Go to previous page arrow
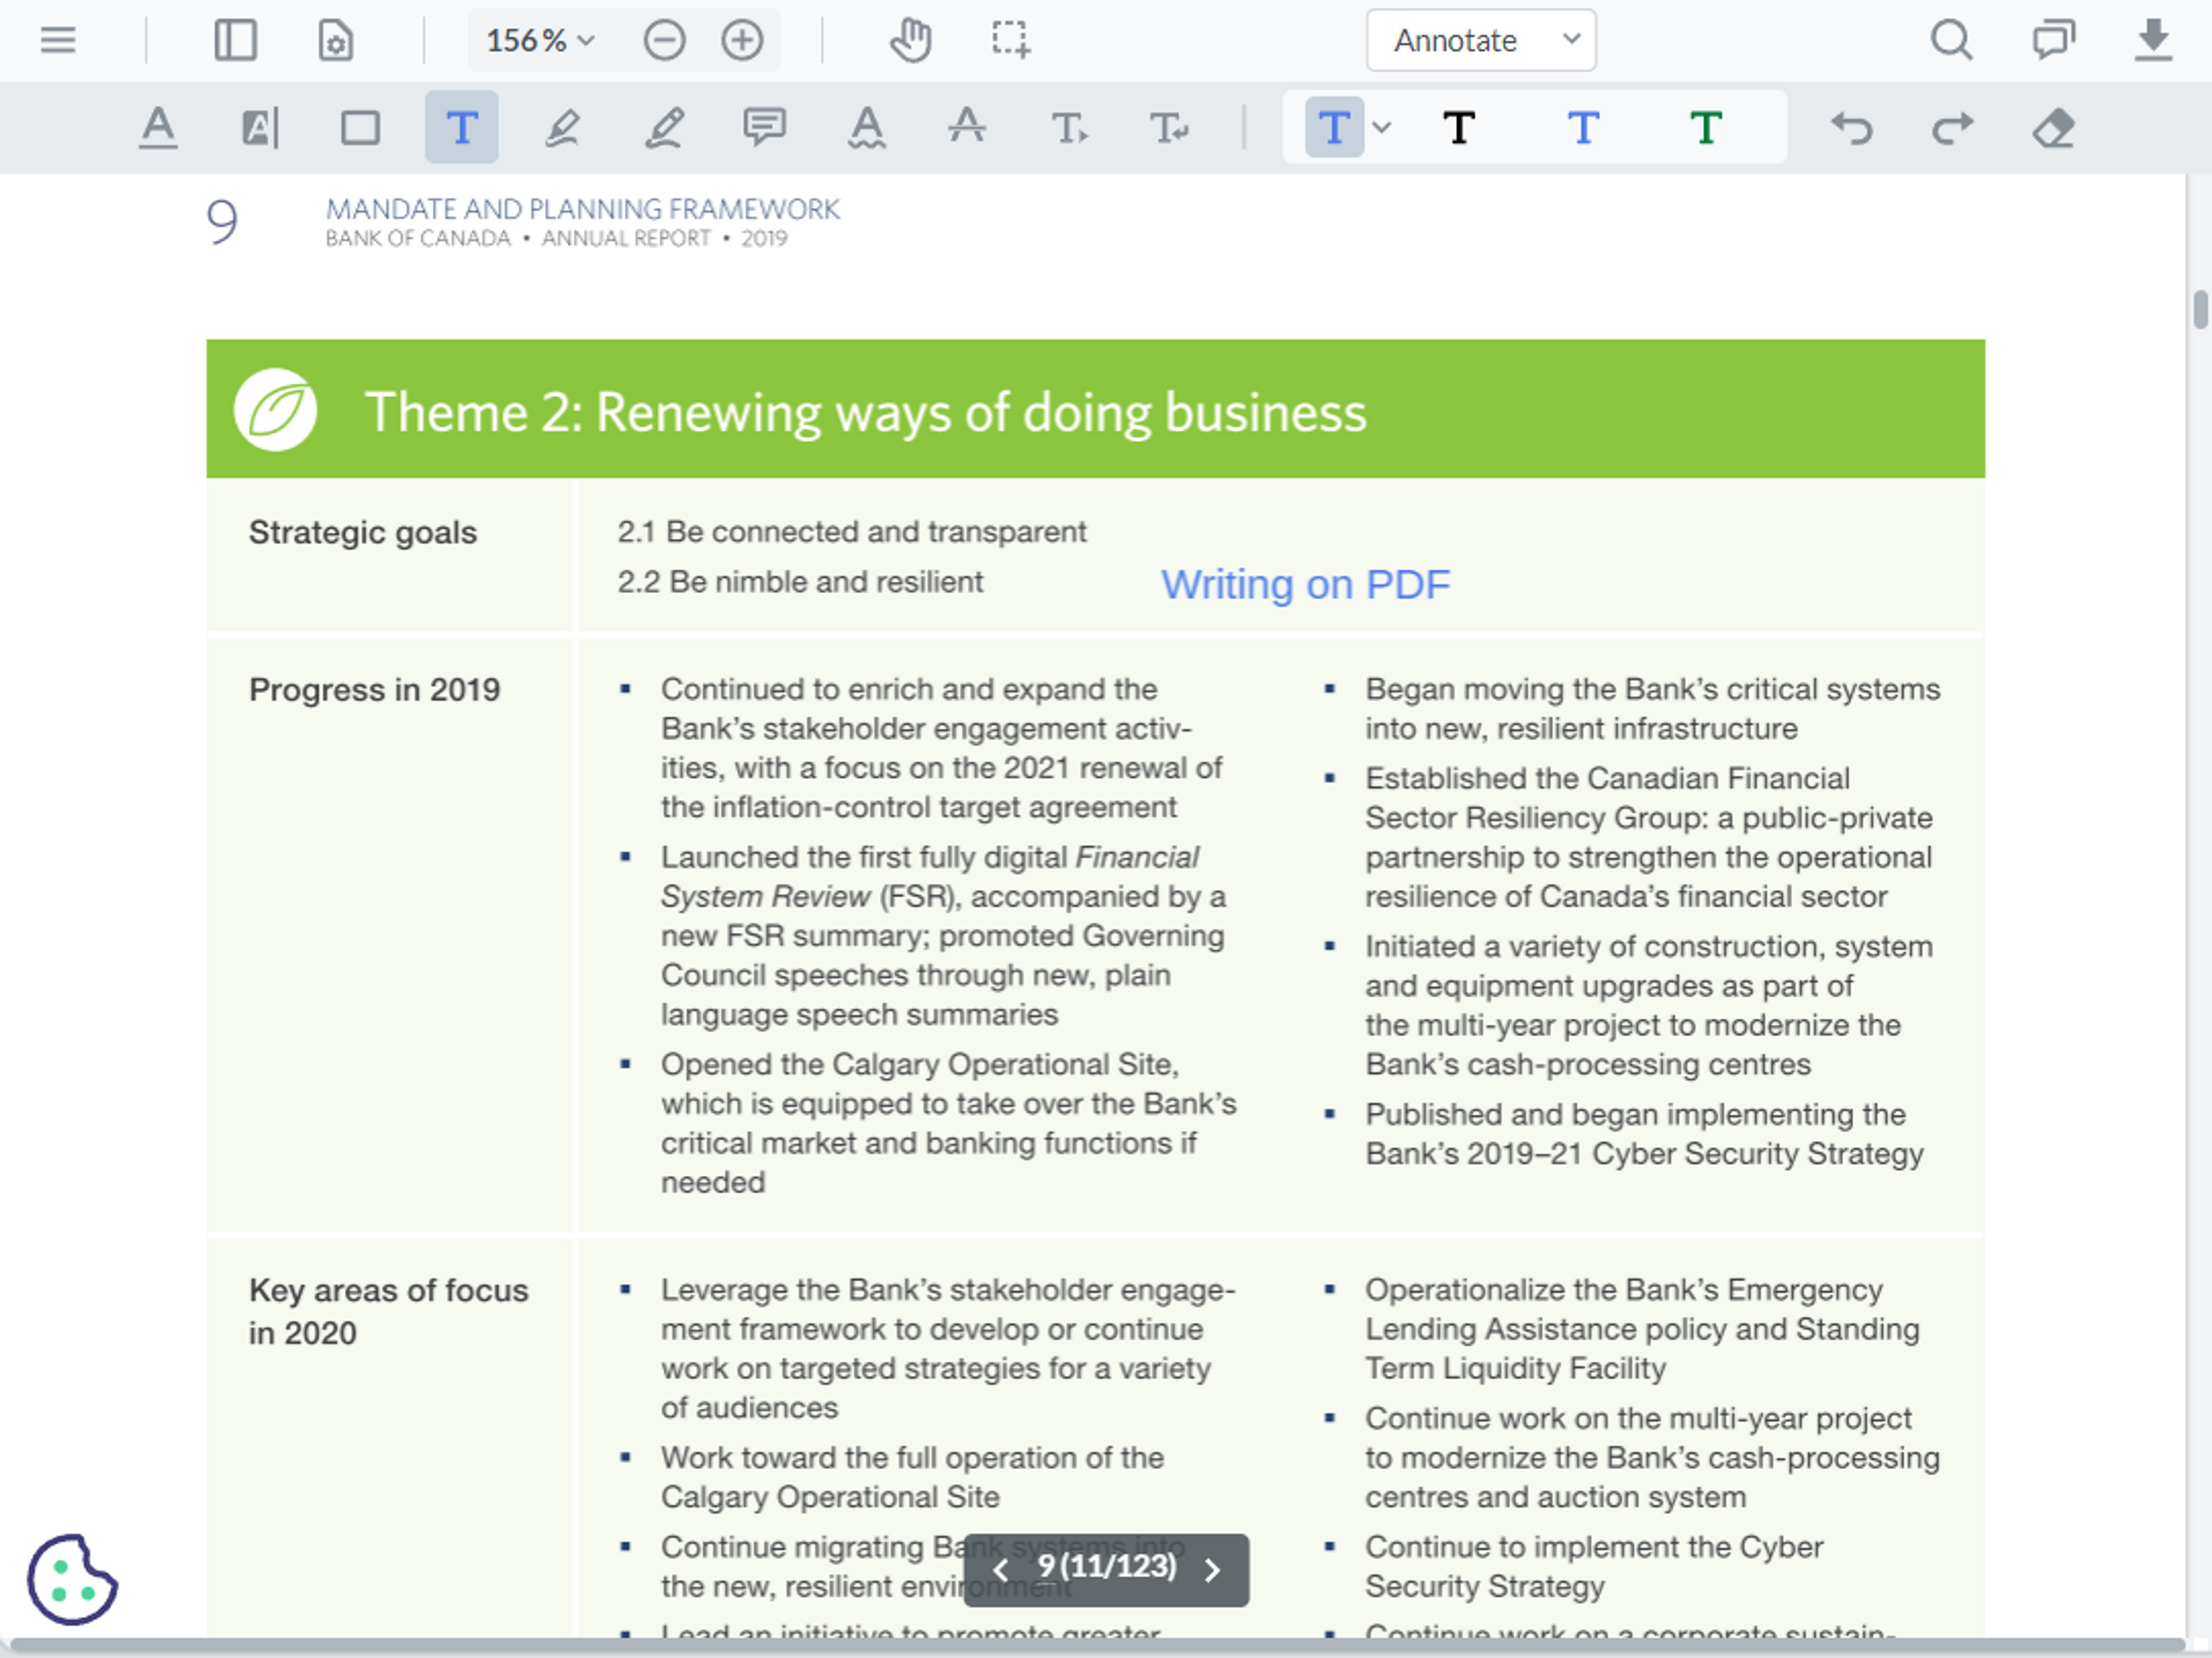The height and width of the screenshot is (1658, 2212). point(1000,1570)
